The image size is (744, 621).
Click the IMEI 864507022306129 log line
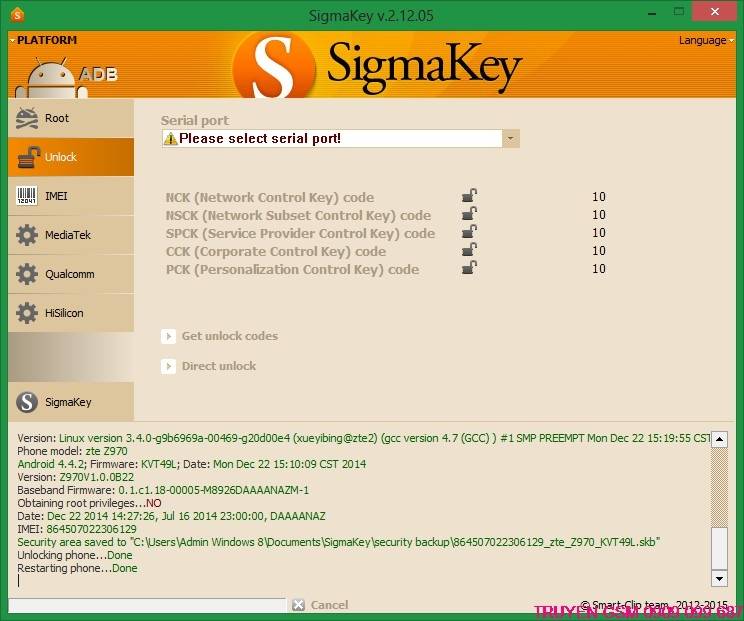(77, 529)
